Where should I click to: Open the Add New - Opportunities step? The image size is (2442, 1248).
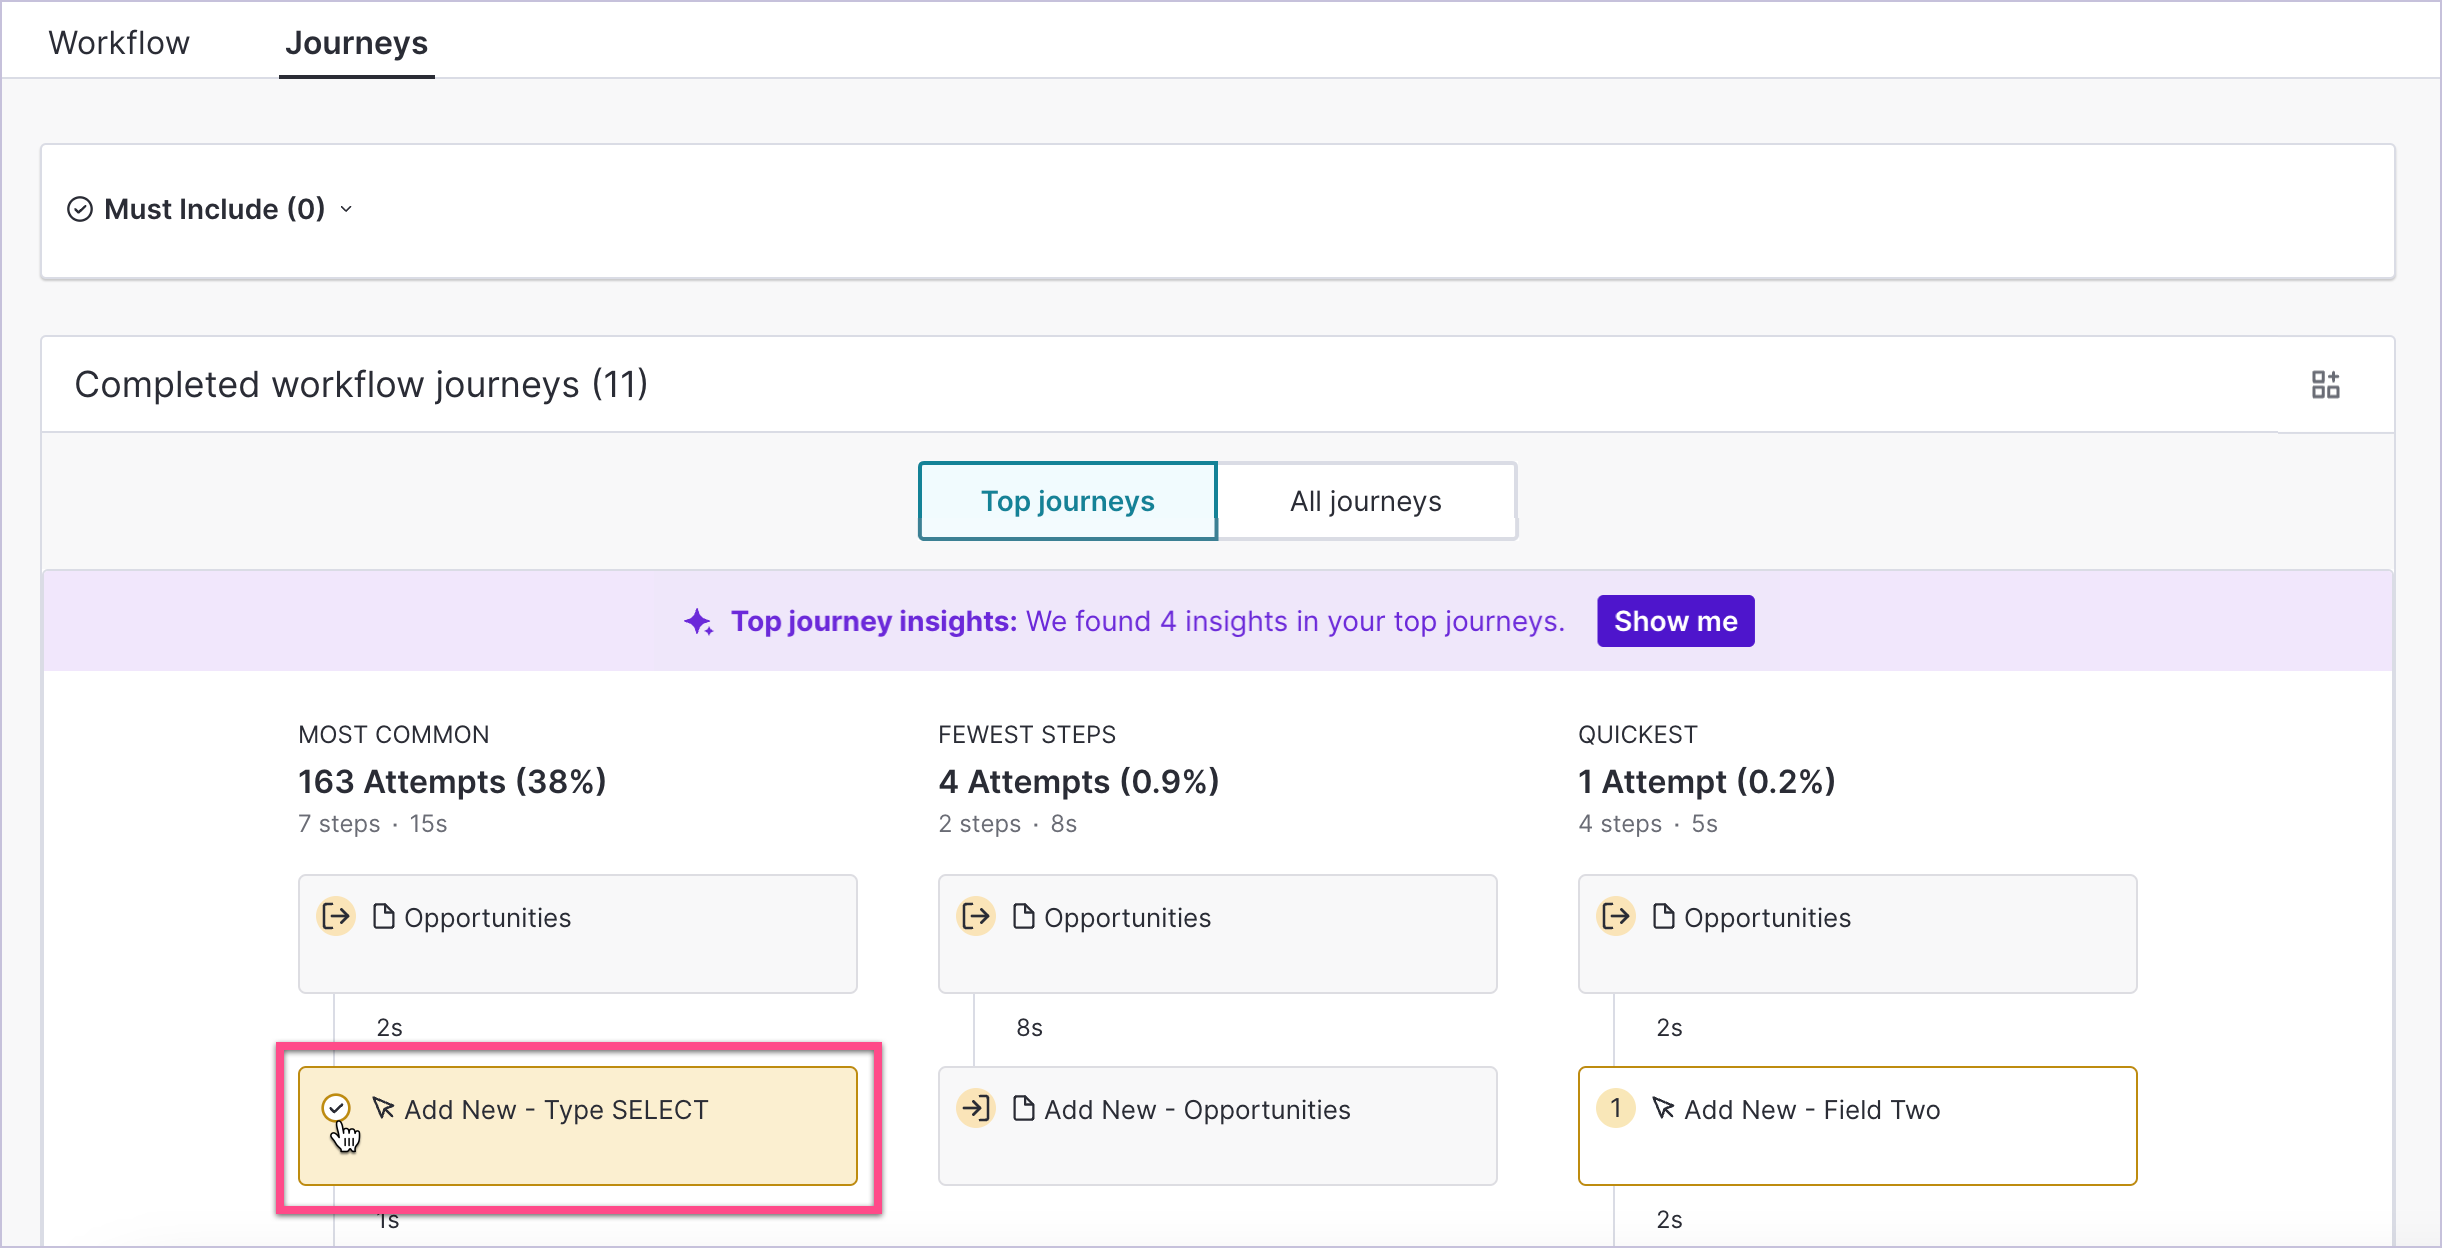1218,1126
